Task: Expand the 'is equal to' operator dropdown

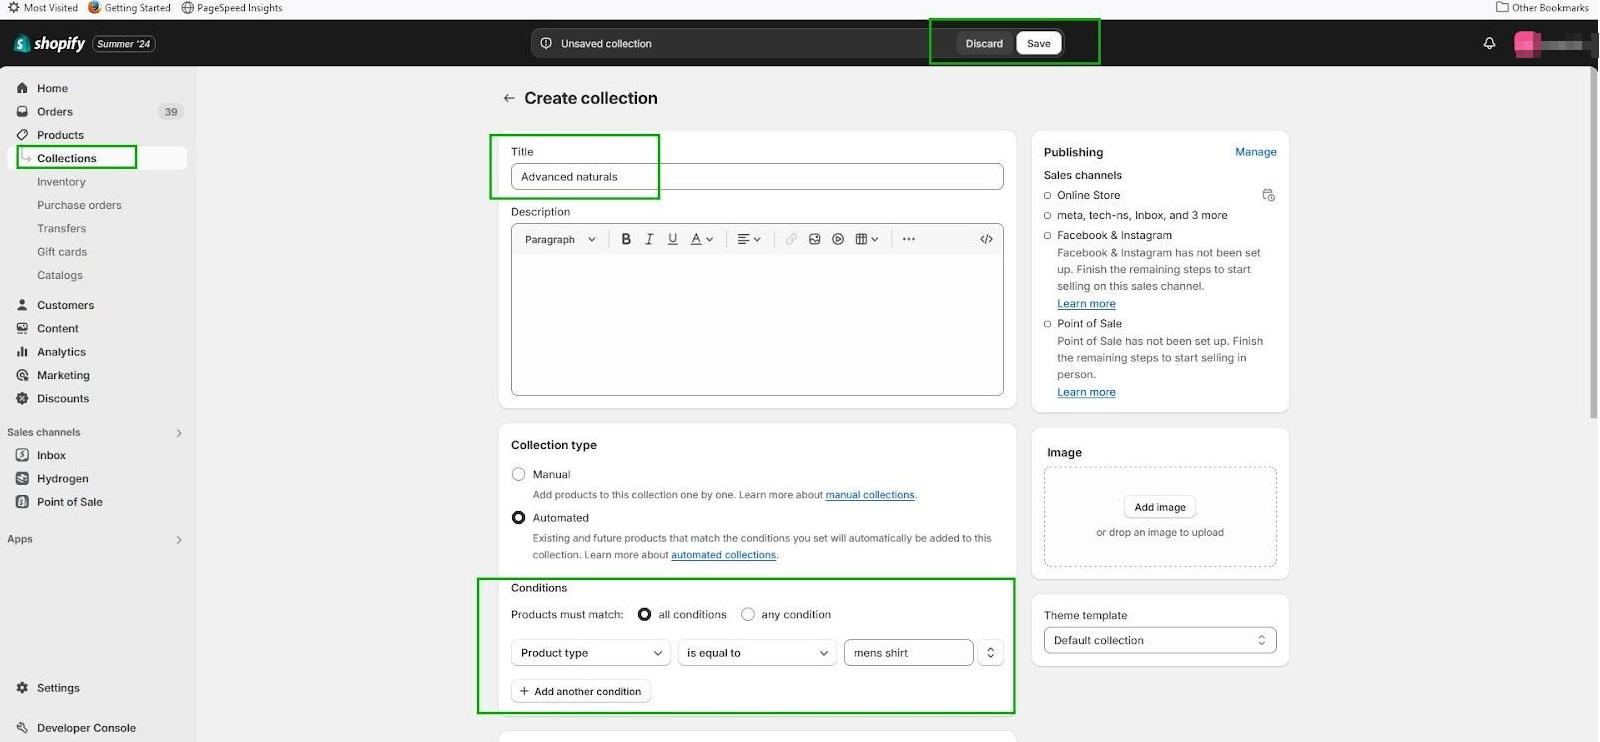Action: click(x=757, y=653)
